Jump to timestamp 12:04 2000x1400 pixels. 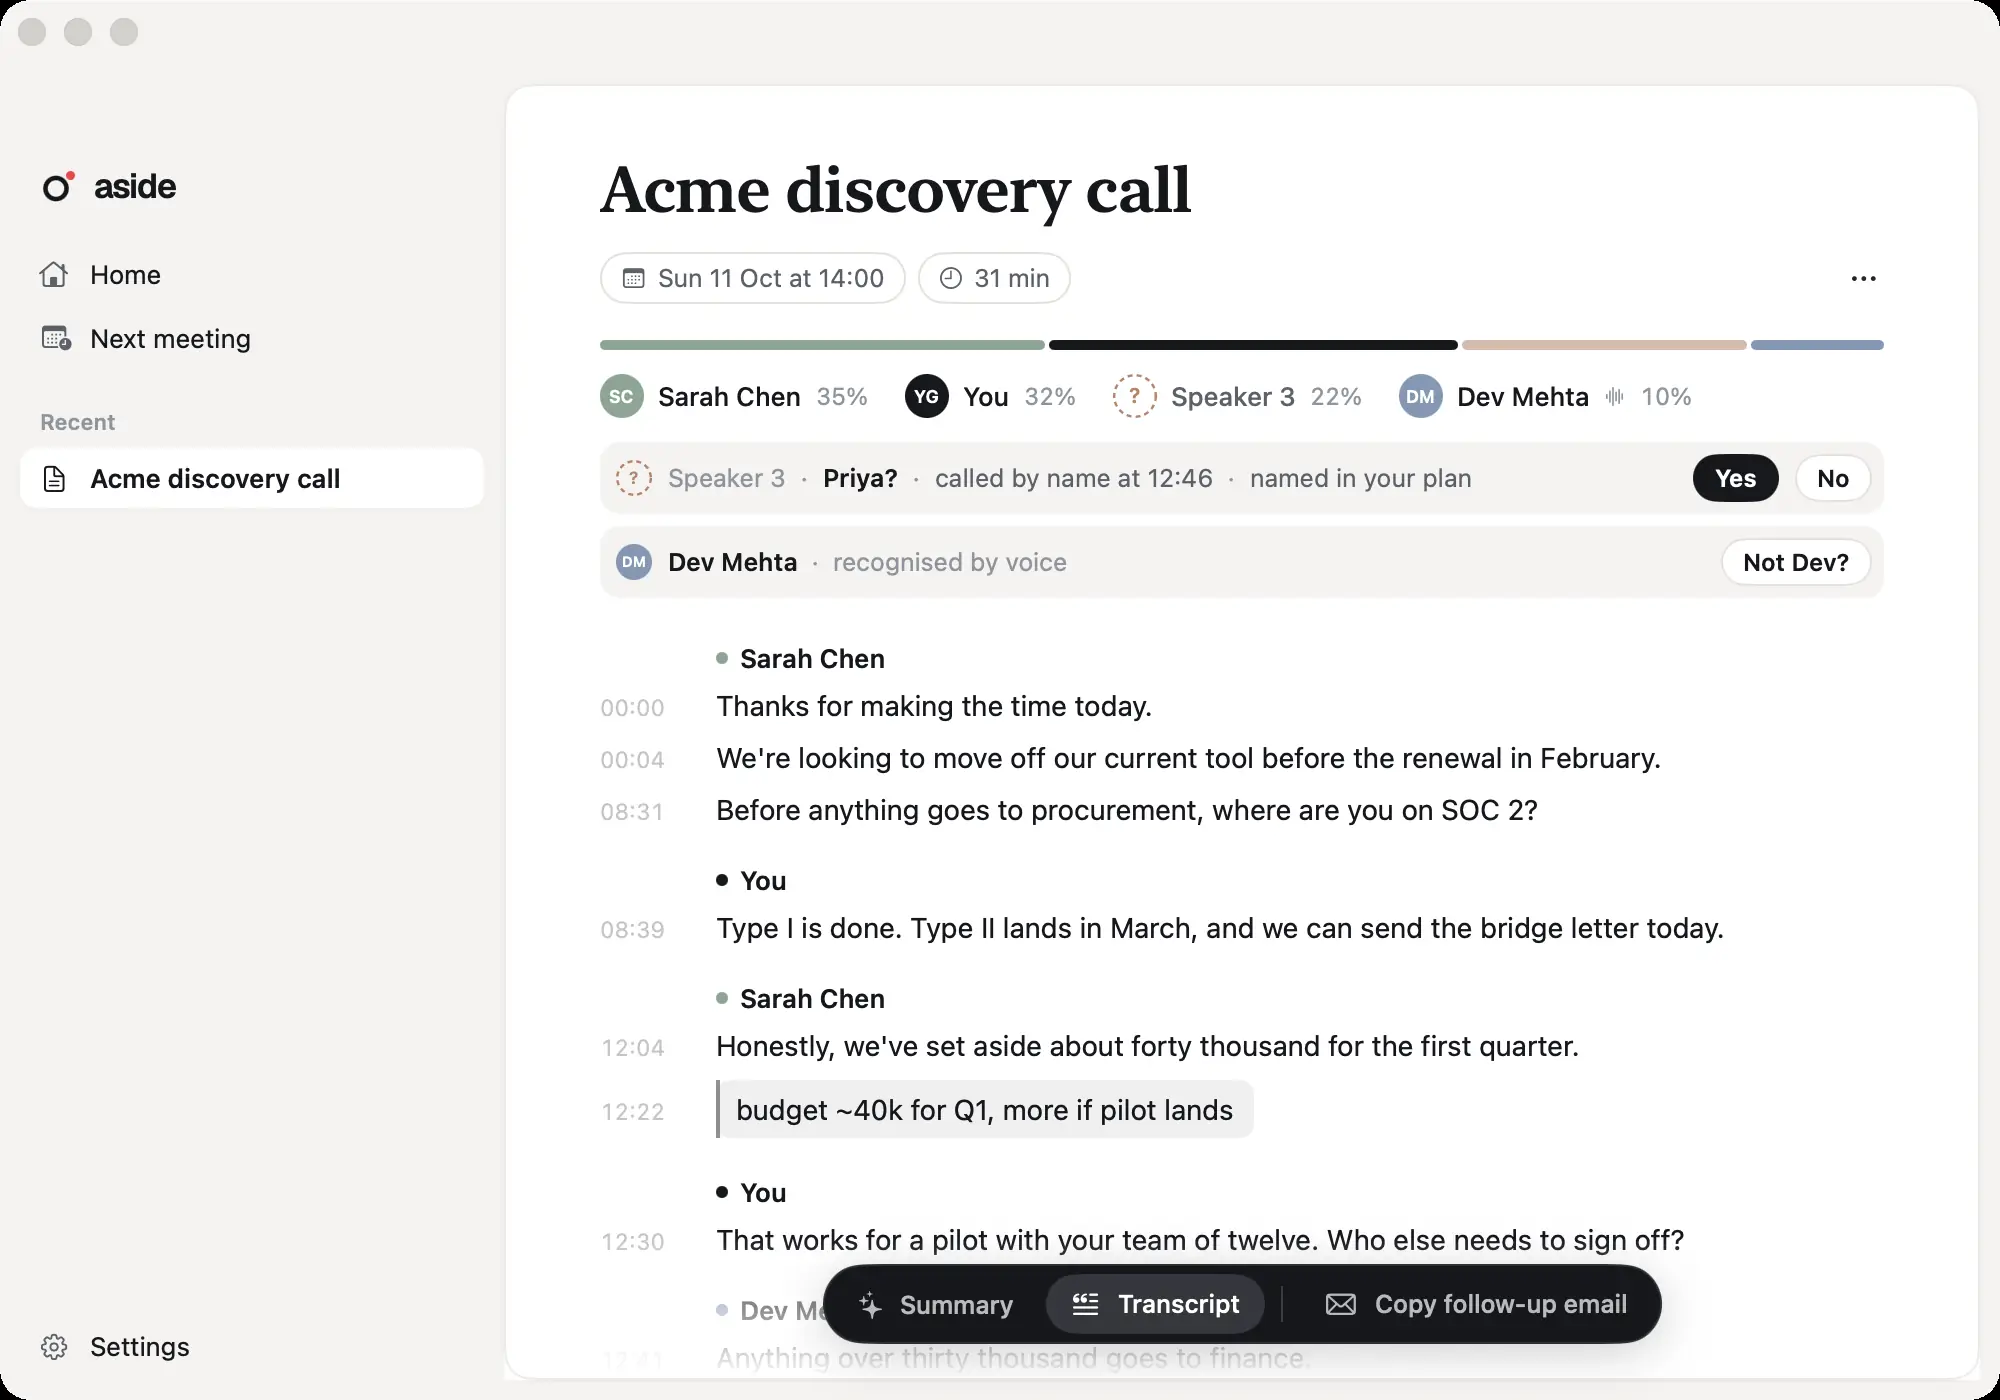point(632,1048)
